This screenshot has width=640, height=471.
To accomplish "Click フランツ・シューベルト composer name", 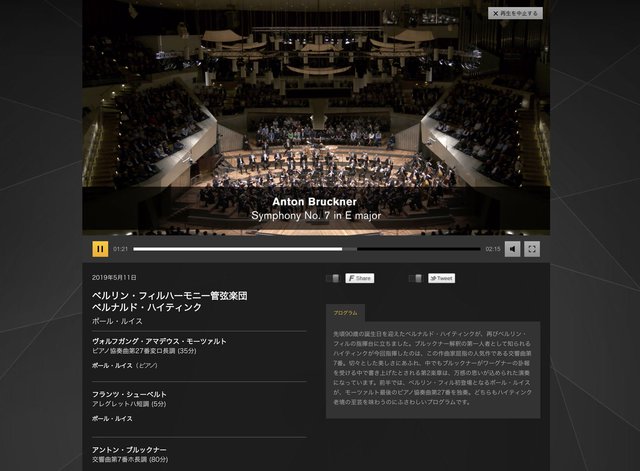I will click(x=129, y=394).
